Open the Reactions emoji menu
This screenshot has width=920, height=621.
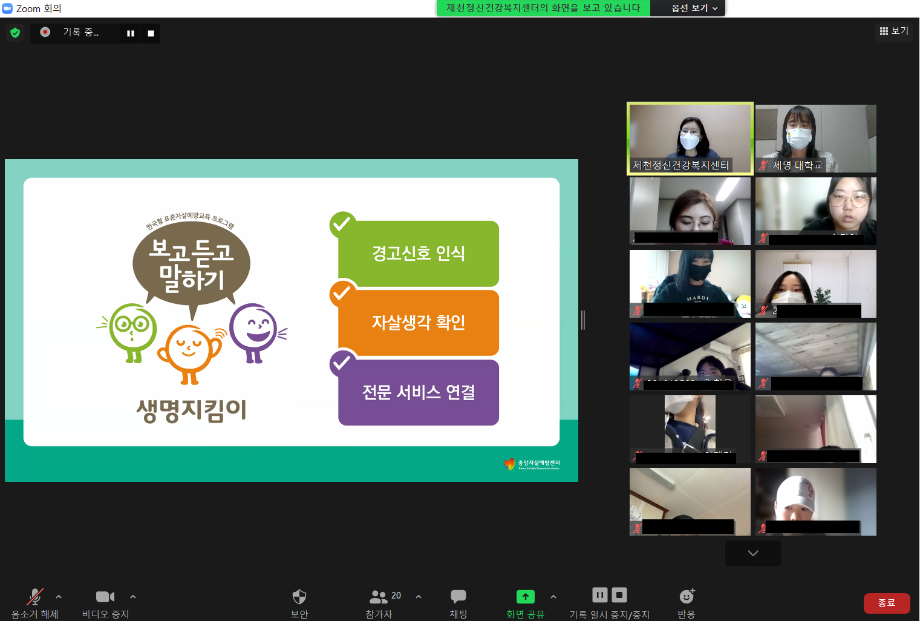click(x=686, y=597)
